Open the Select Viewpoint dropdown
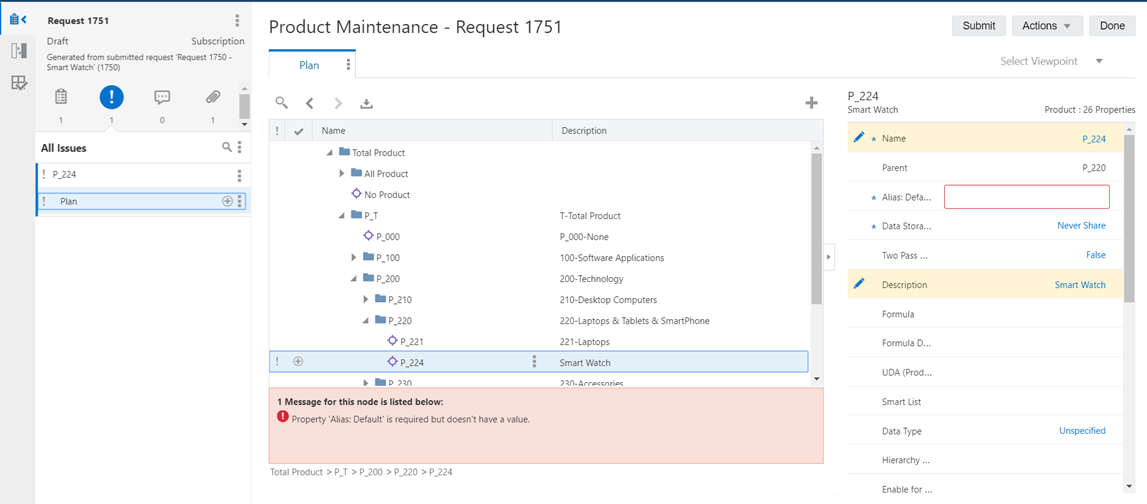 click(x=1051, y=61)
